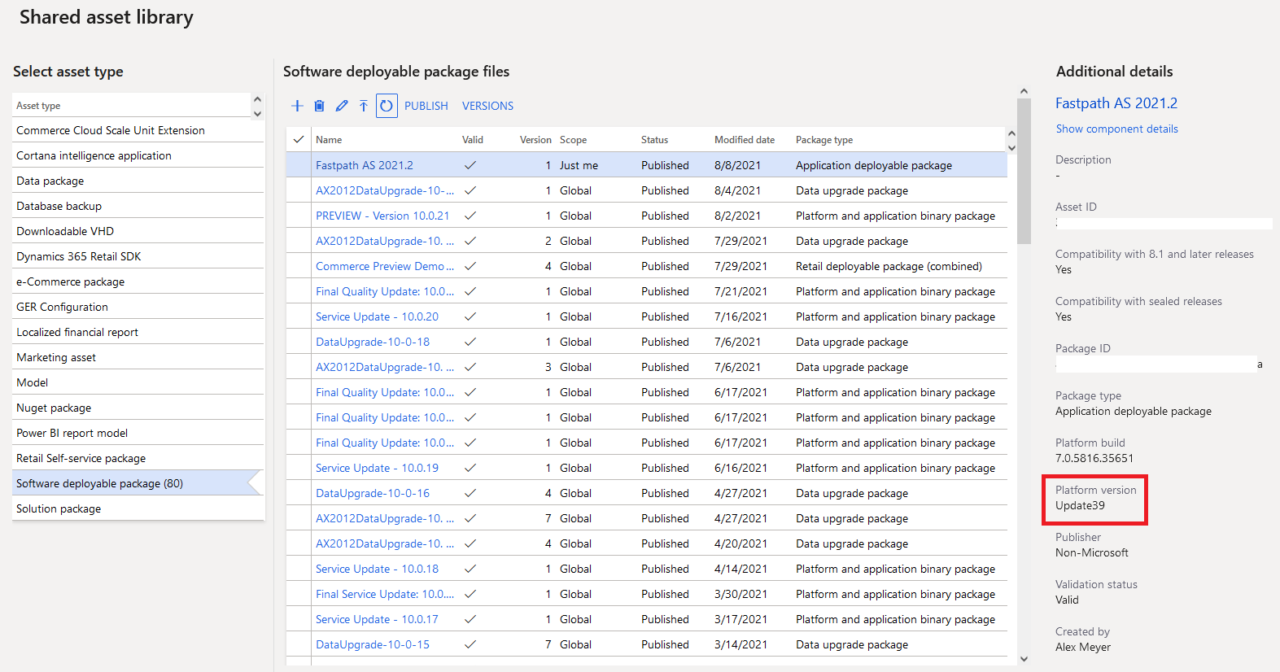Select the Service Update - 10.0.20 file
The width and height of the screenshot is (1280, 672).
coord(377,316)
